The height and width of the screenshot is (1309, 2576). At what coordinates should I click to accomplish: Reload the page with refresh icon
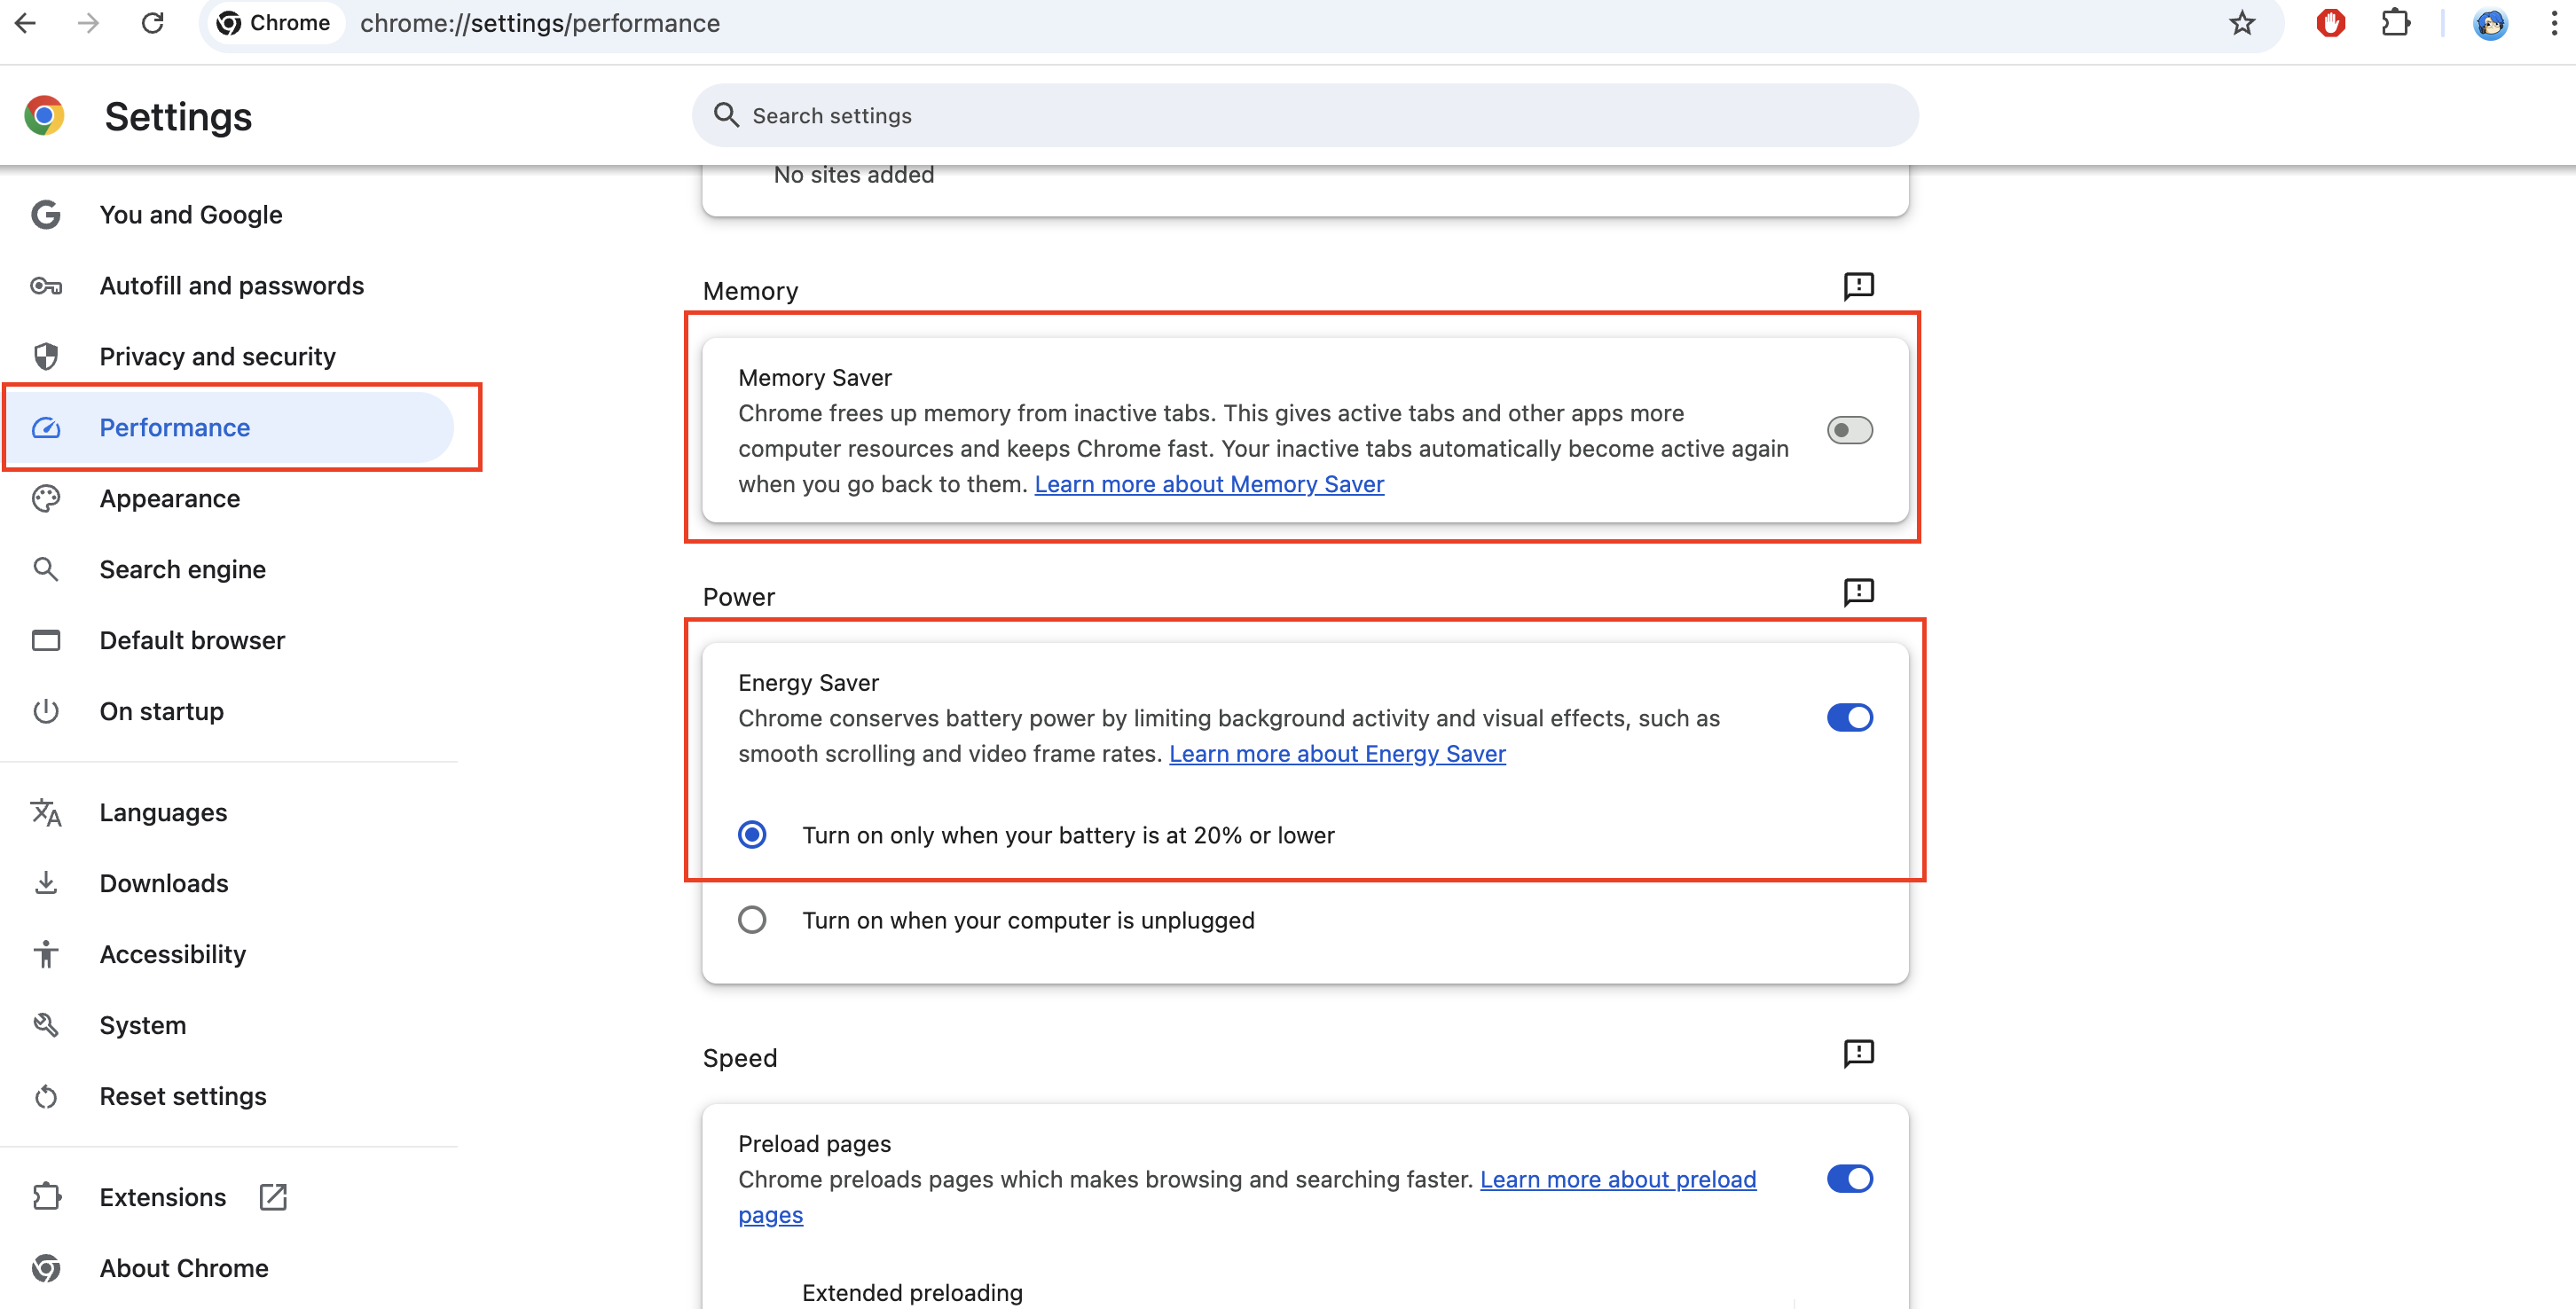click(x=152, y=23)
